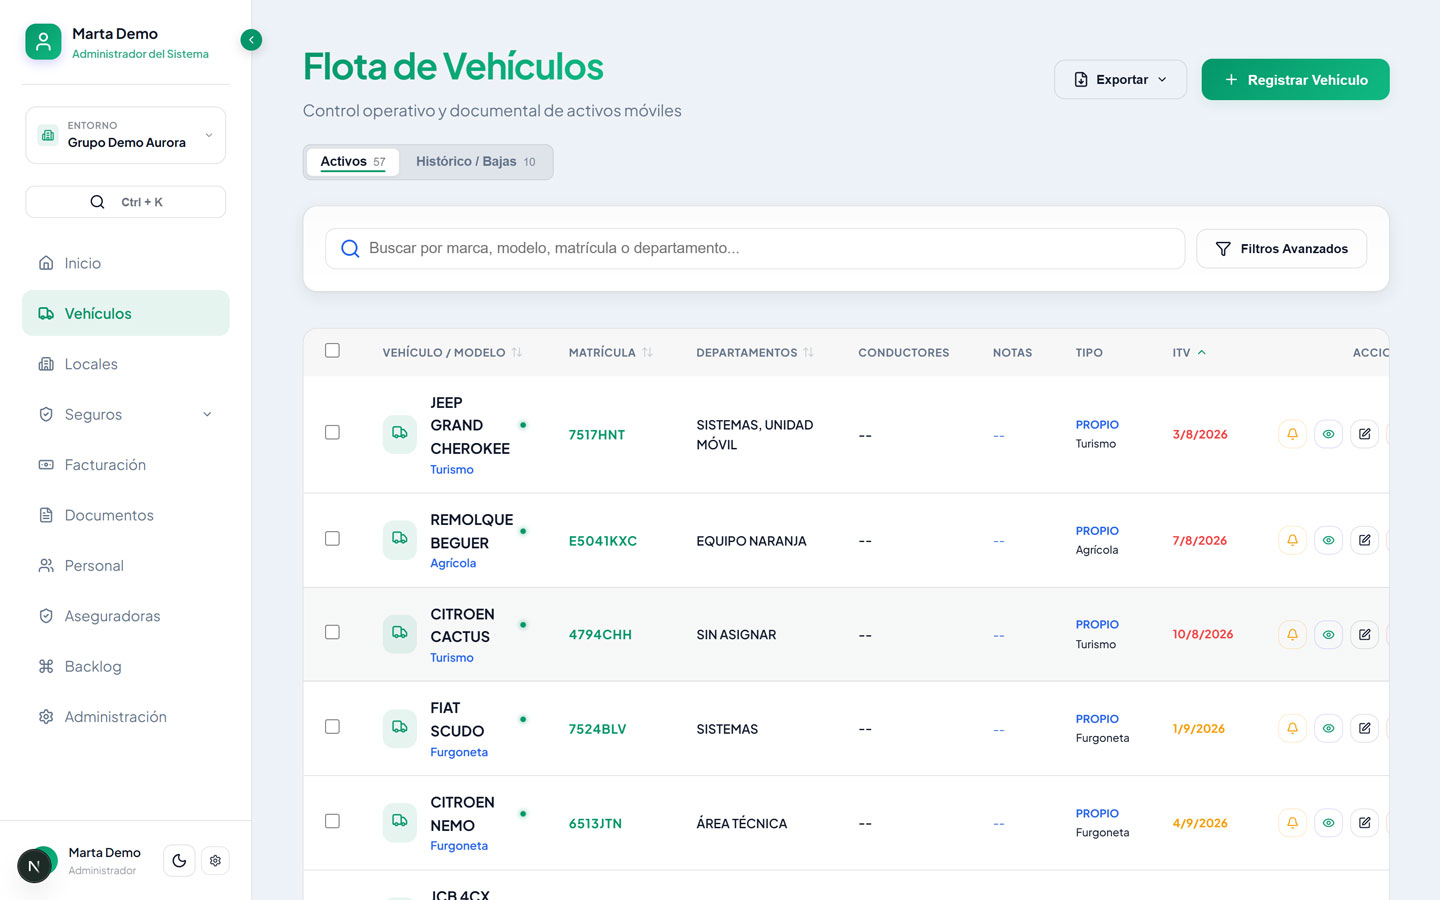Open Backlog in the sidebar
Image resolution: width=1440 pixels, height=900 pixels.
pyautogui.click(x=126, y=666)
